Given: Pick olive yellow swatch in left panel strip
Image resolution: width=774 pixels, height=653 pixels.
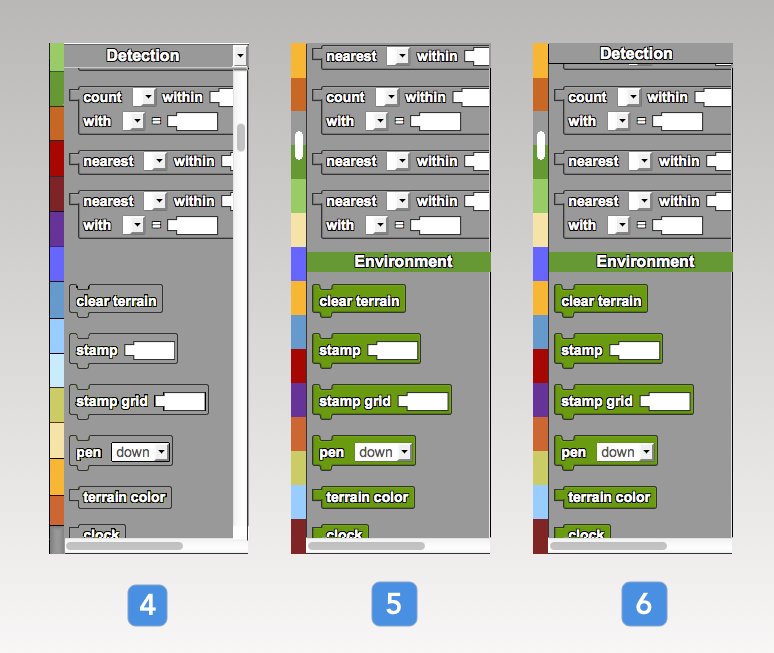Looking at the screenshot, I should coord(57,405).
